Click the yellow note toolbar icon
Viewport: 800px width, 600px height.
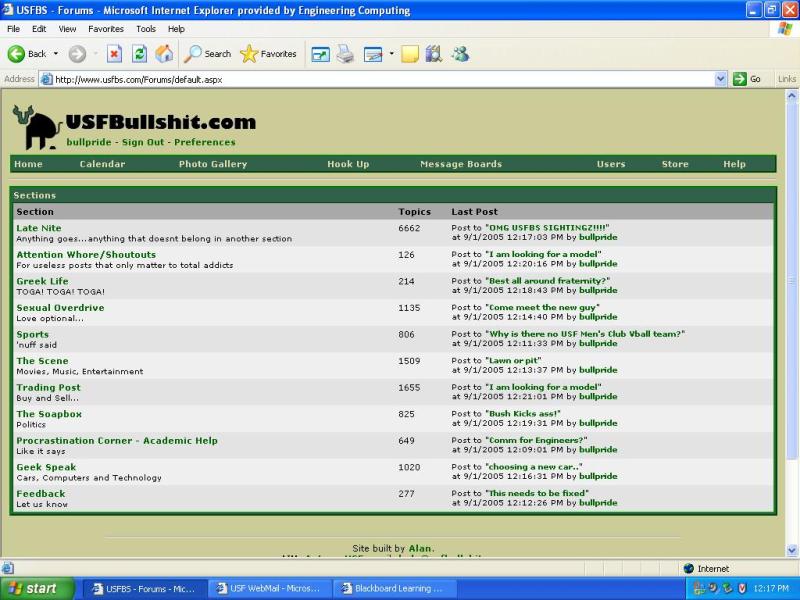click(410, 54)
